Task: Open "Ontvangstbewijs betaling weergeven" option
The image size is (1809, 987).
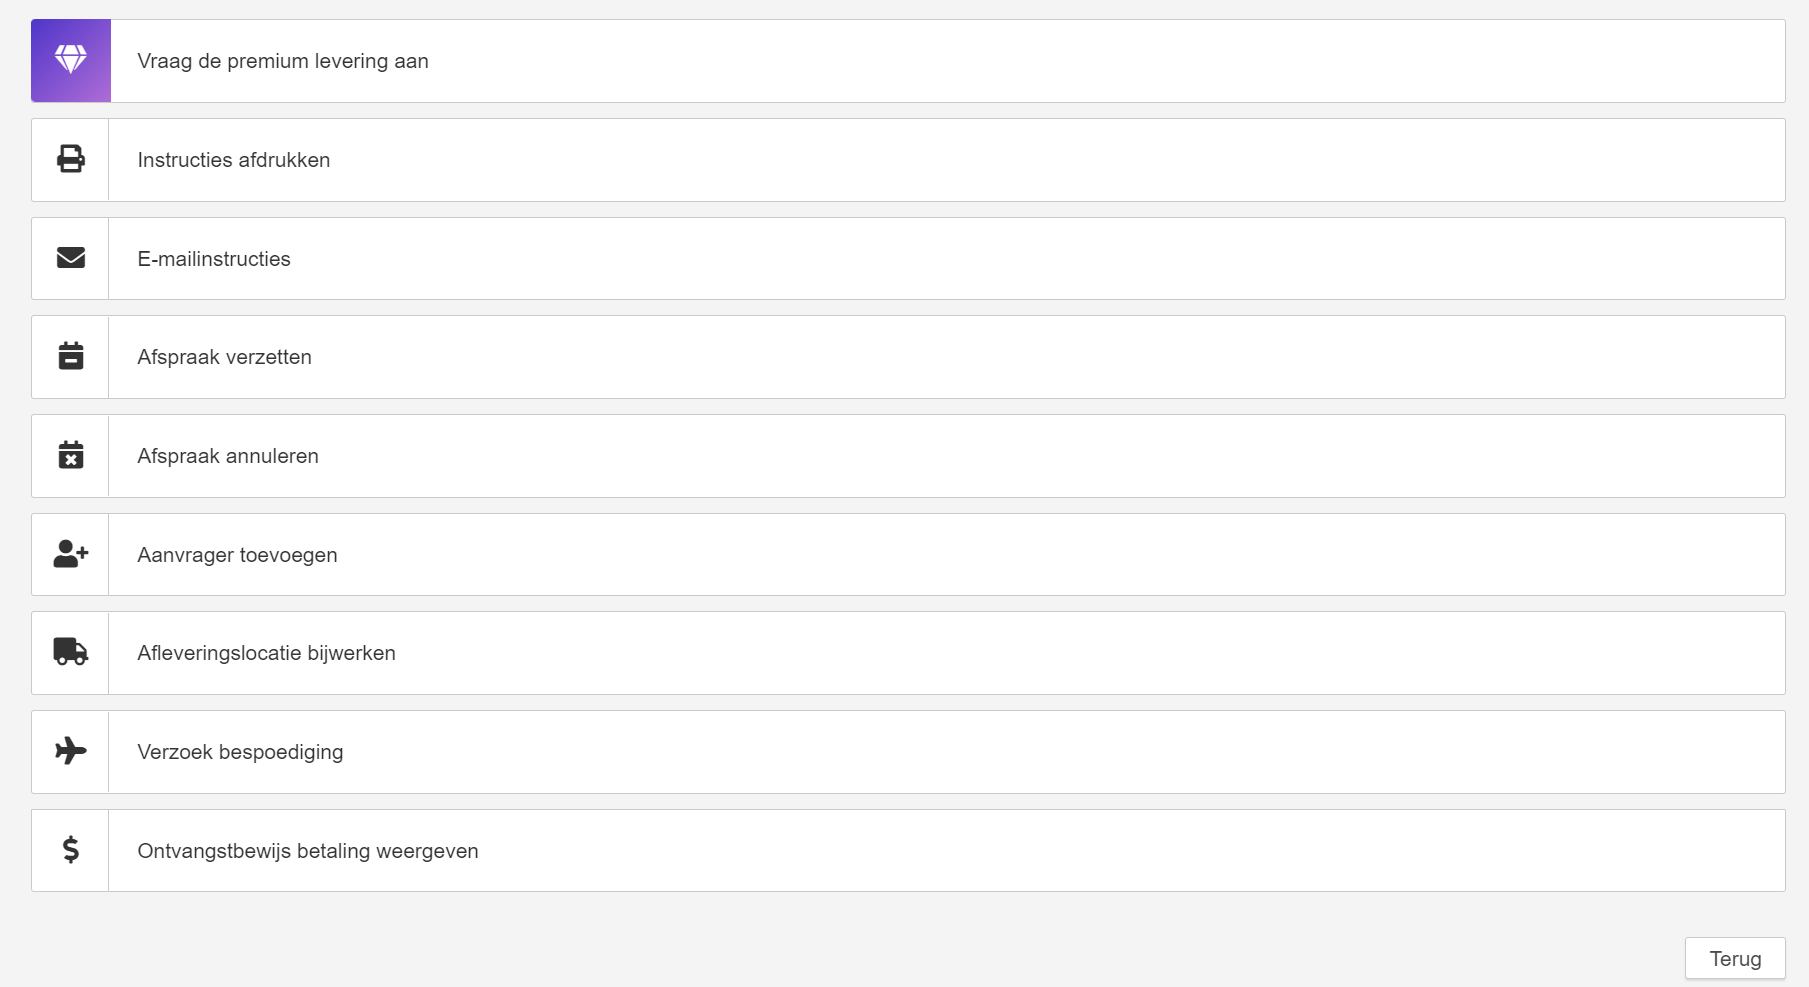Action: [308, 851]
